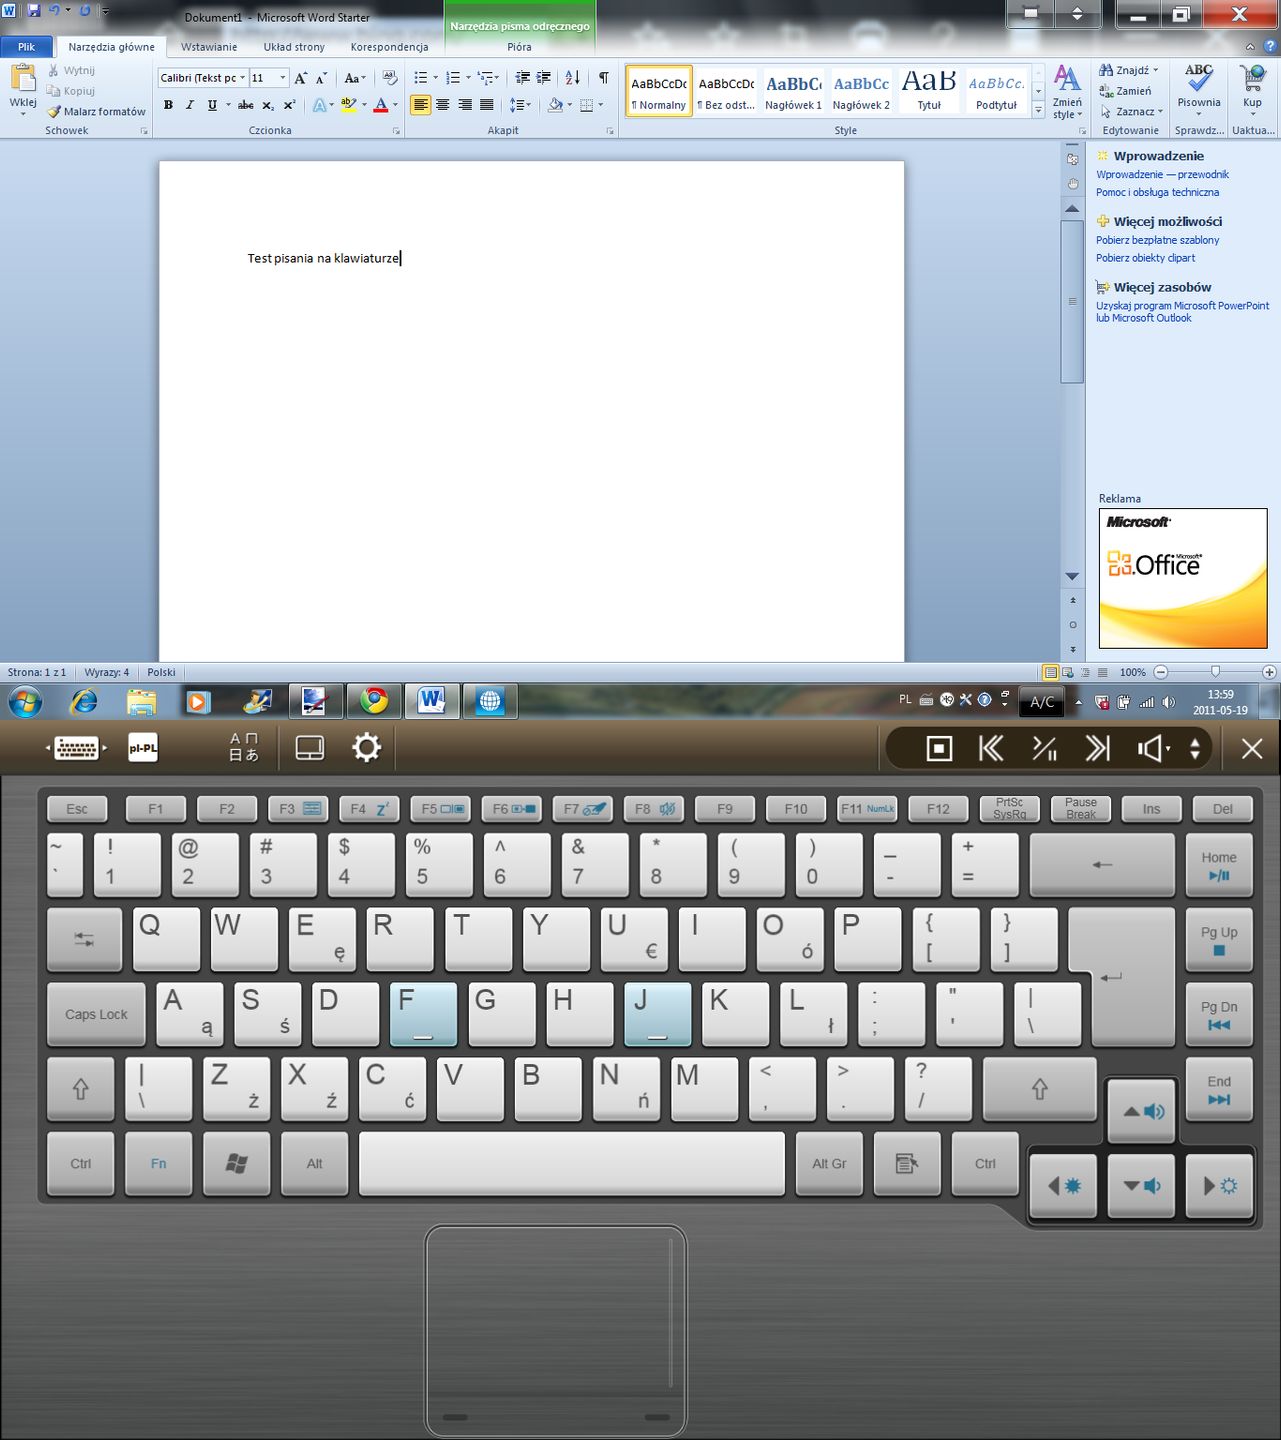
Task: Increase font size with grow icon
Action: 300,78
